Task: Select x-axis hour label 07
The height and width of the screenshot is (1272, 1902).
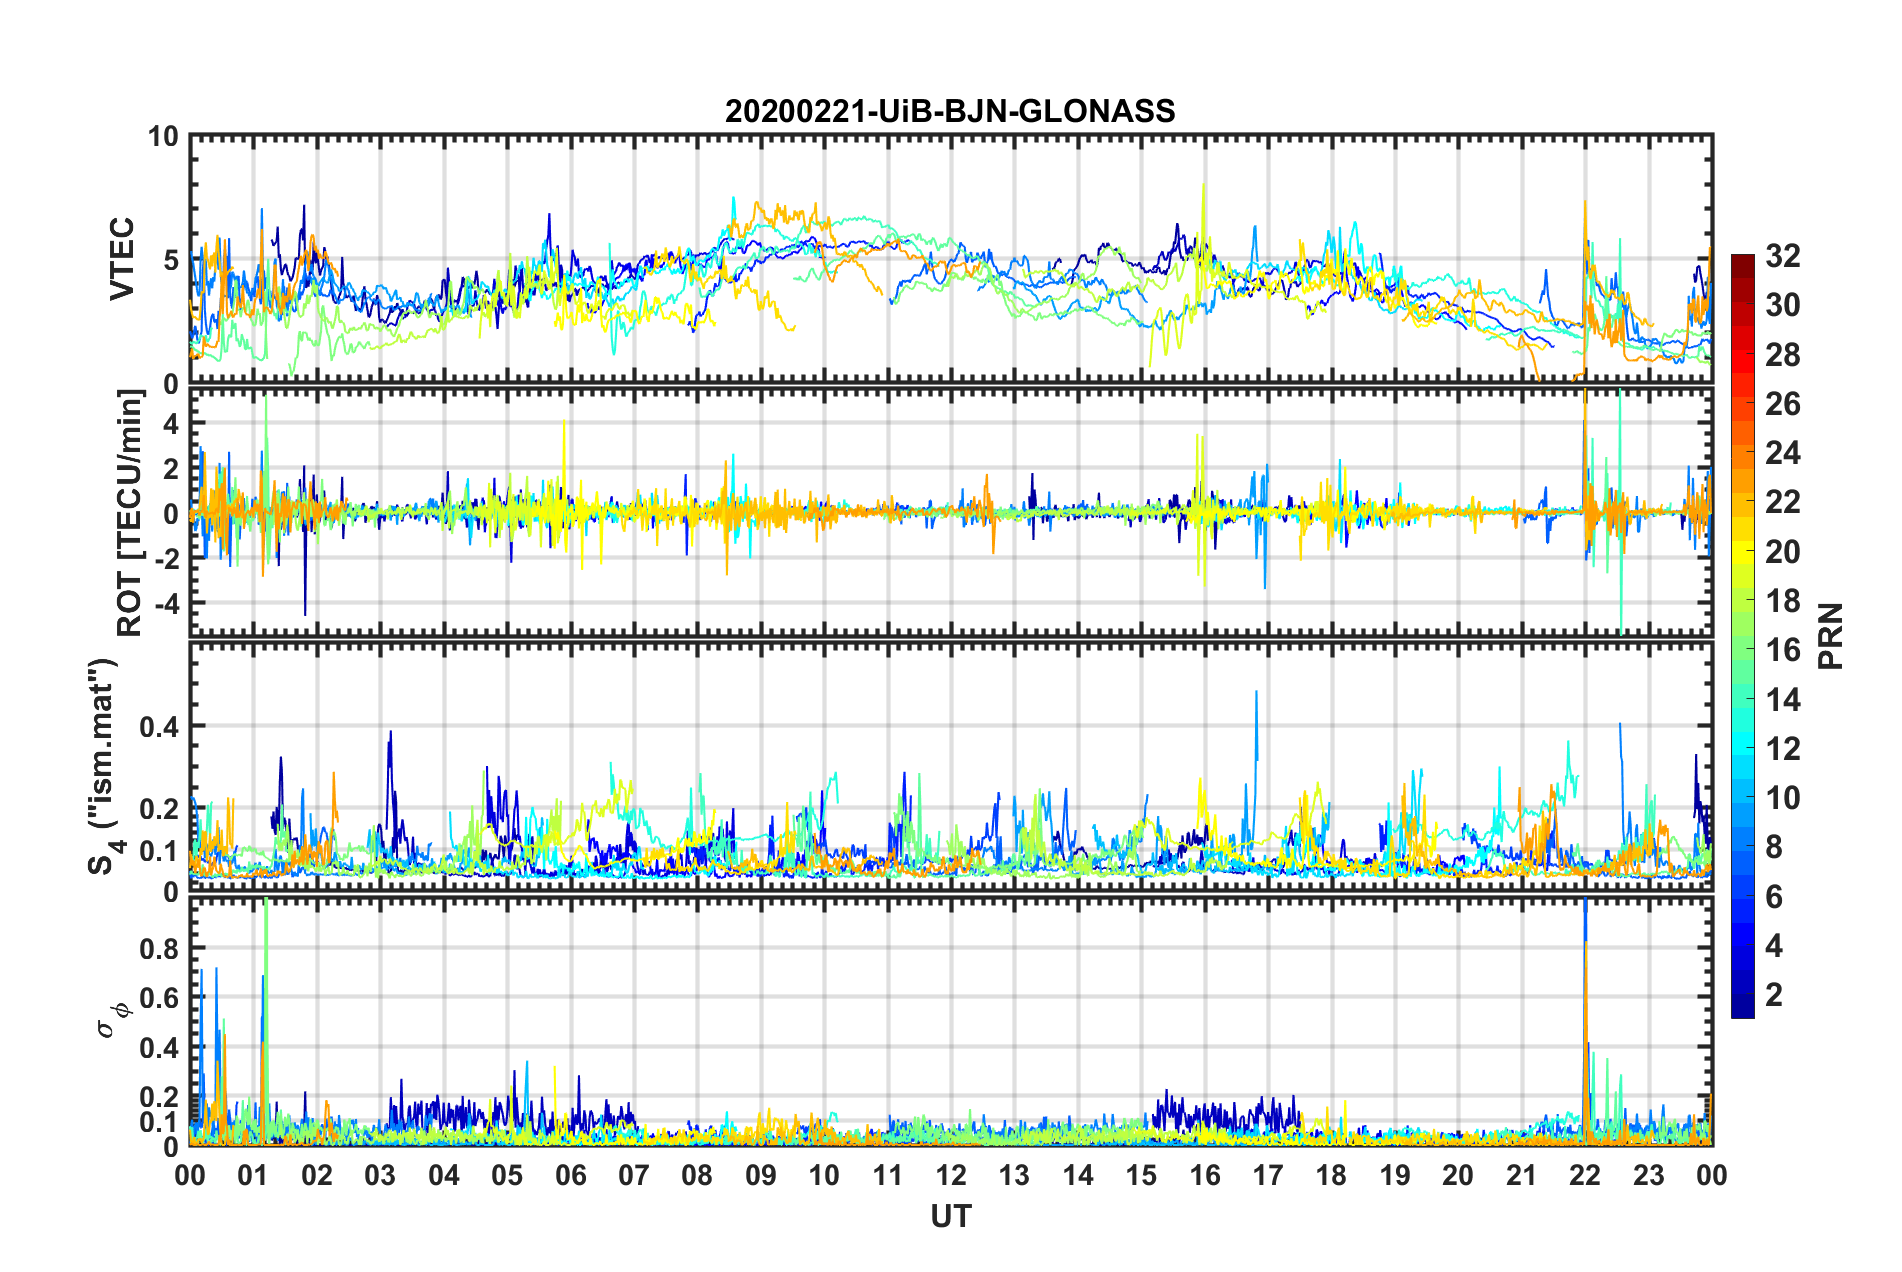Action: coord(634,1175)
